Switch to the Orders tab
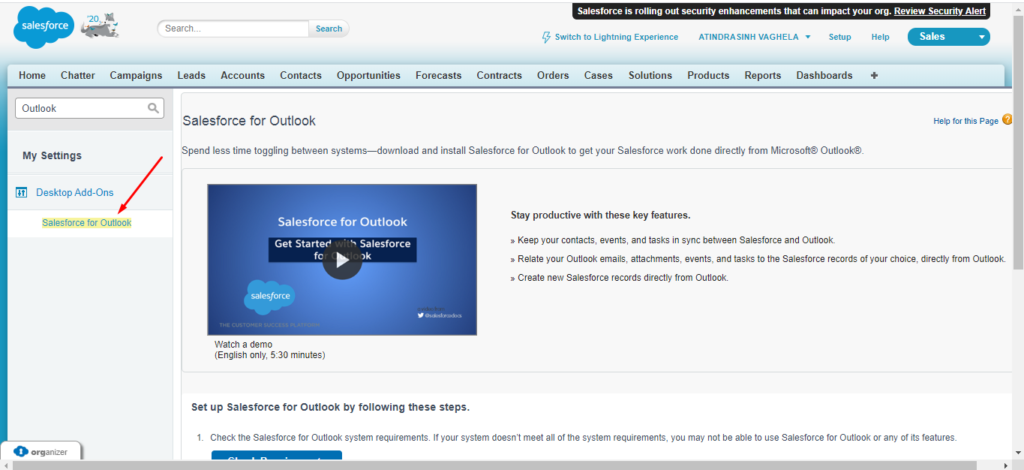Viewport: 1024px width, 470px height. [553, 76]
